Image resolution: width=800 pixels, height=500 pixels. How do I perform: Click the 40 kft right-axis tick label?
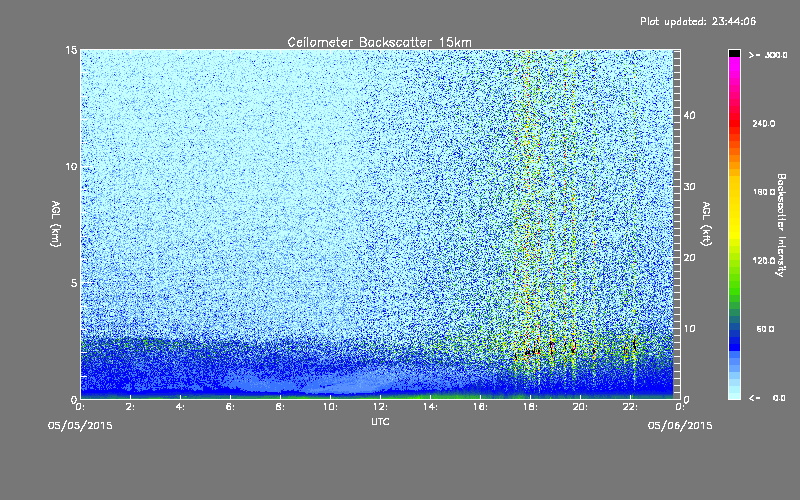point(689,115)
